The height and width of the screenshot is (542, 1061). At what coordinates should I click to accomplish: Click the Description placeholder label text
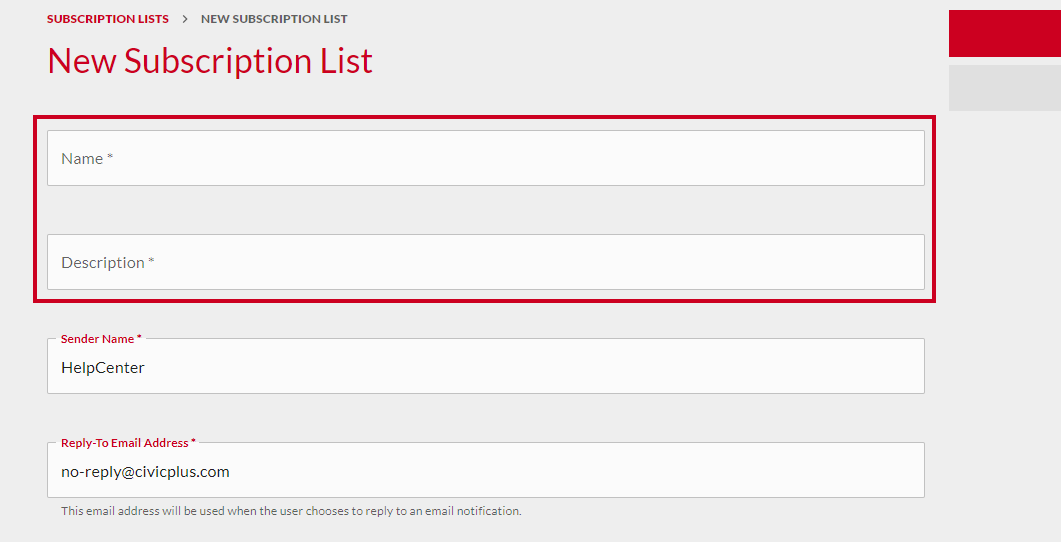[x=103, y=263]
